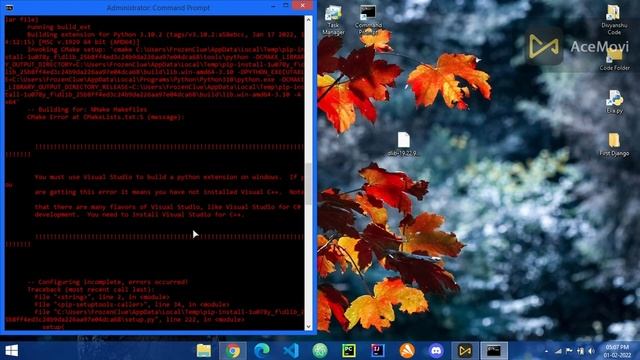Open the network signal tray icon
640x360 pixels.
(558, 351)
